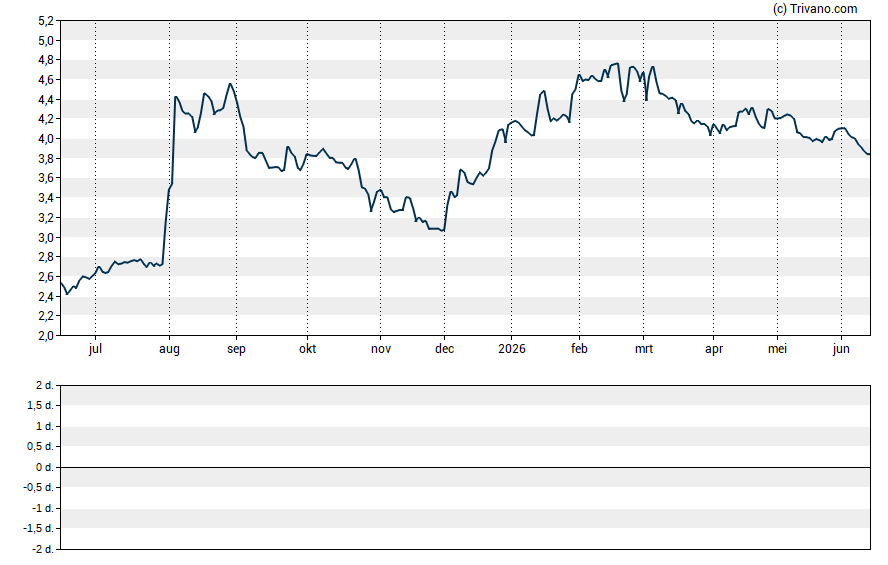888x565 pixels.
Task: Click the '2,6' price value
Action: coord(46,276)
